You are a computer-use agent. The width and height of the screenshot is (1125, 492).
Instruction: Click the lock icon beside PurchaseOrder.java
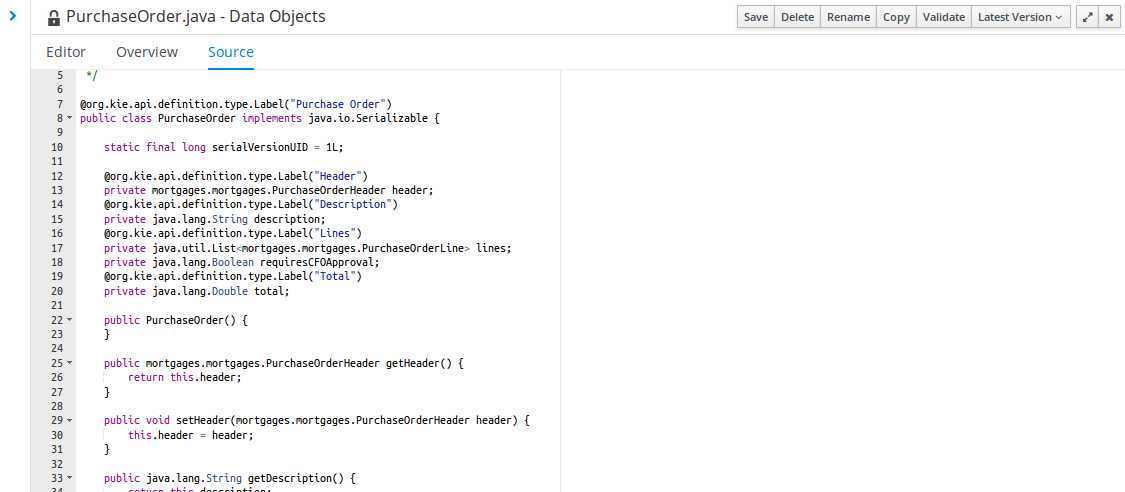click(54, 18)
